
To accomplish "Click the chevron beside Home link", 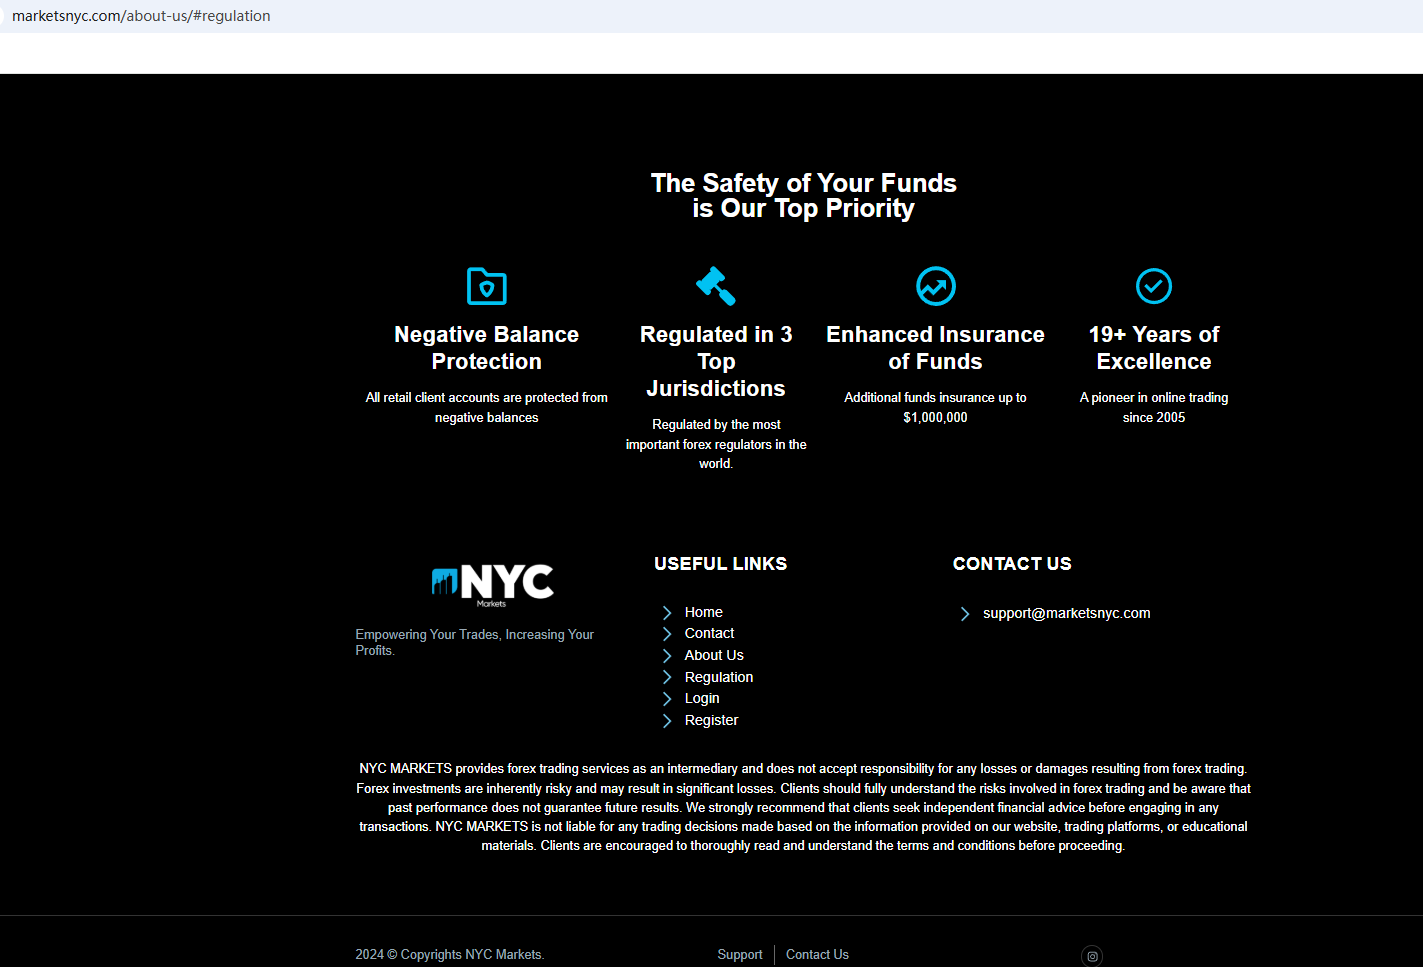I will [x=667, y=612].
